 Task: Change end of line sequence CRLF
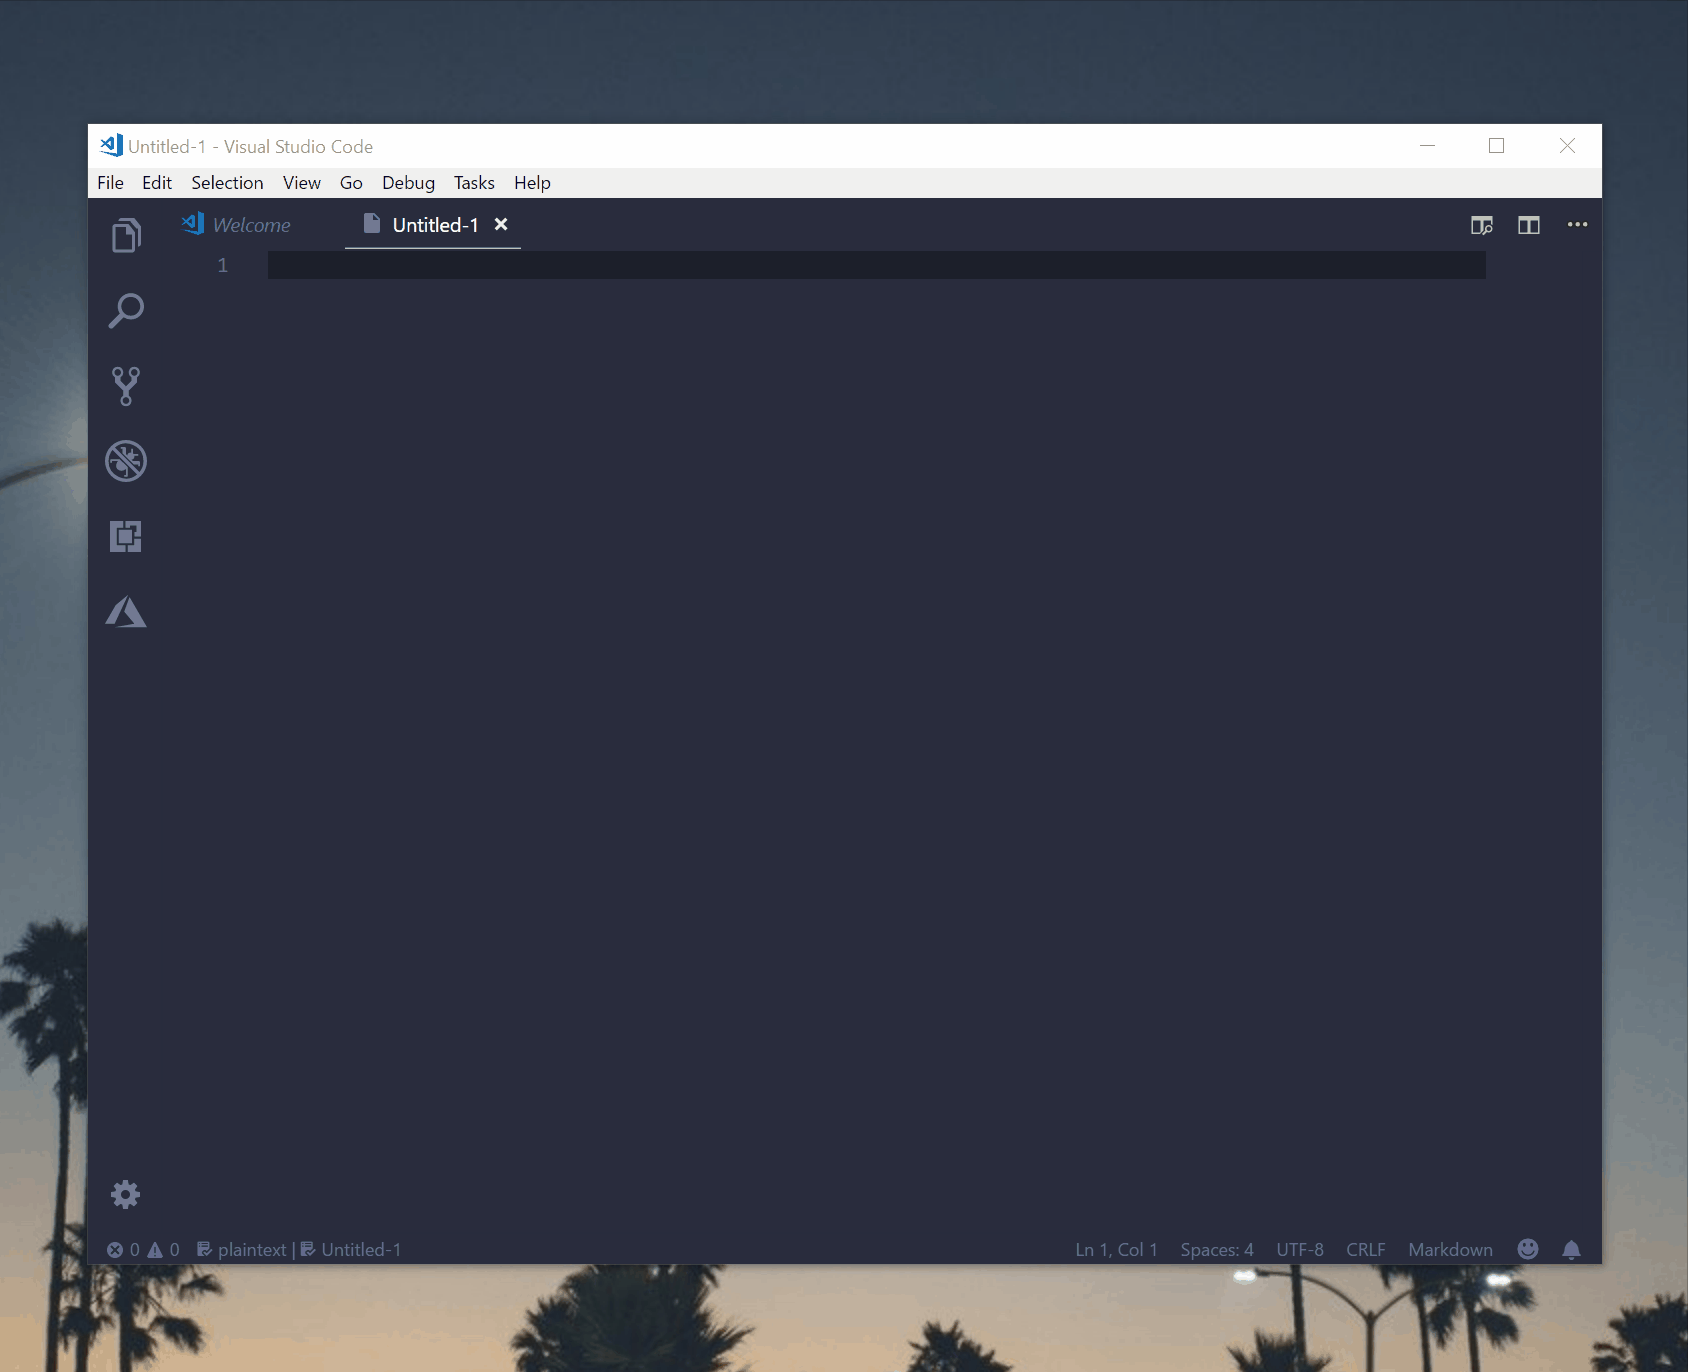pyautogui.click(x=1366, y=1250)
